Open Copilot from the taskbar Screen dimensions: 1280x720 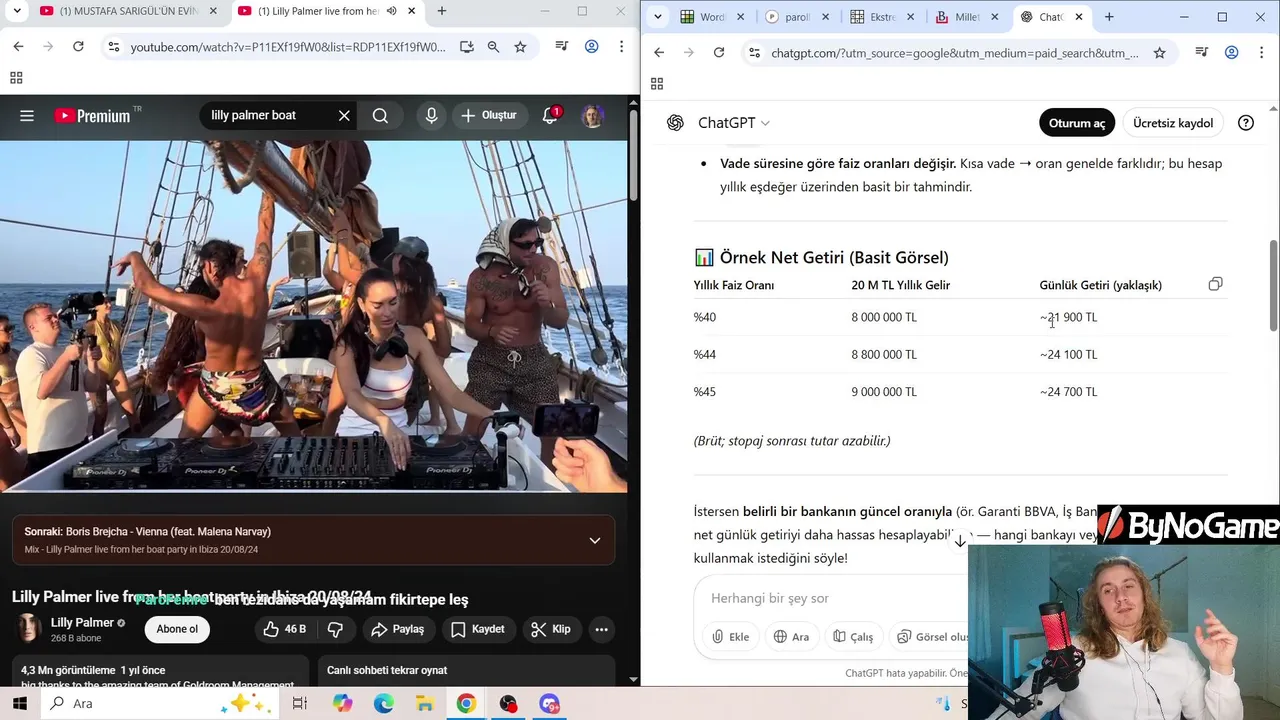343,704
